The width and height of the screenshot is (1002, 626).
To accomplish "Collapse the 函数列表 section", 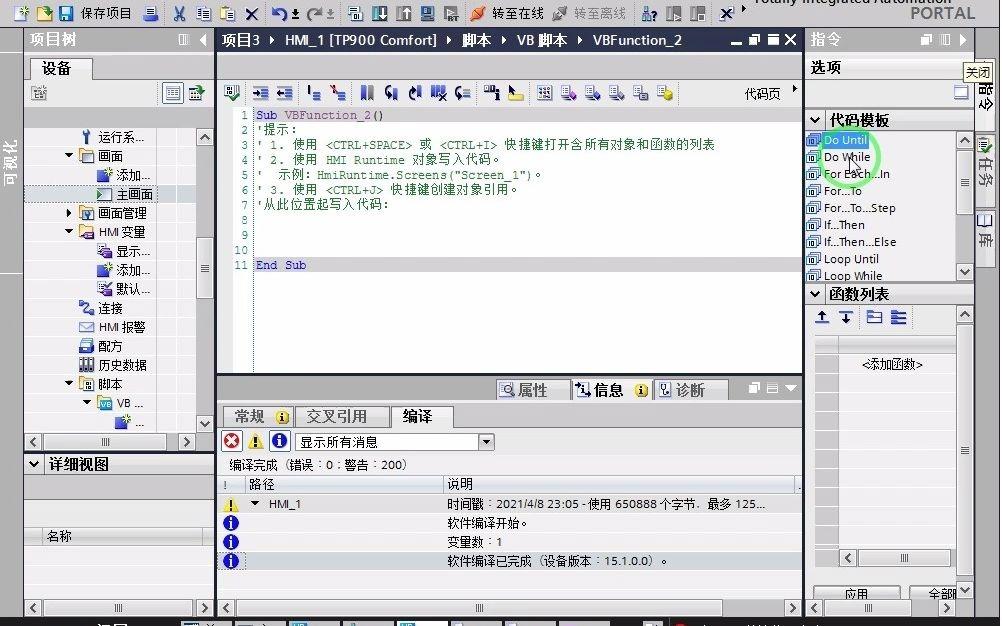I will tap(815, 294).
